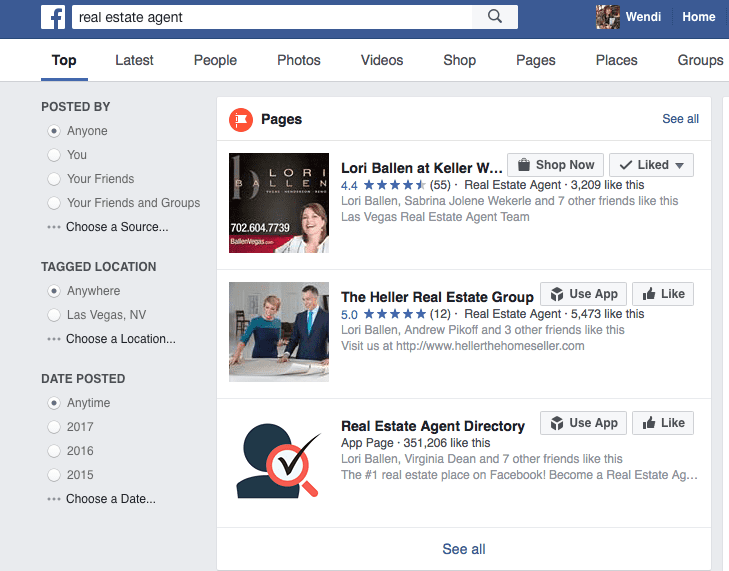The width and height of the screenshot is (729, 571).
Task: Switch to the Top tab
Action: [64, 60]
